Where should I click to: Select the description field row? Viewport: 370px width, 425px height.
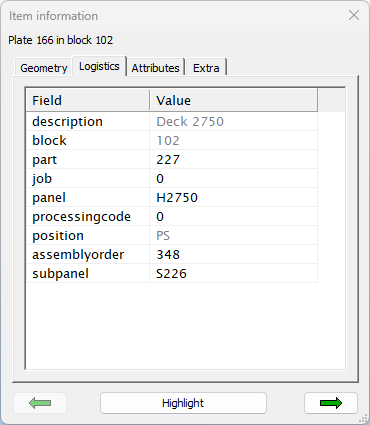click(x=172, y=121)
